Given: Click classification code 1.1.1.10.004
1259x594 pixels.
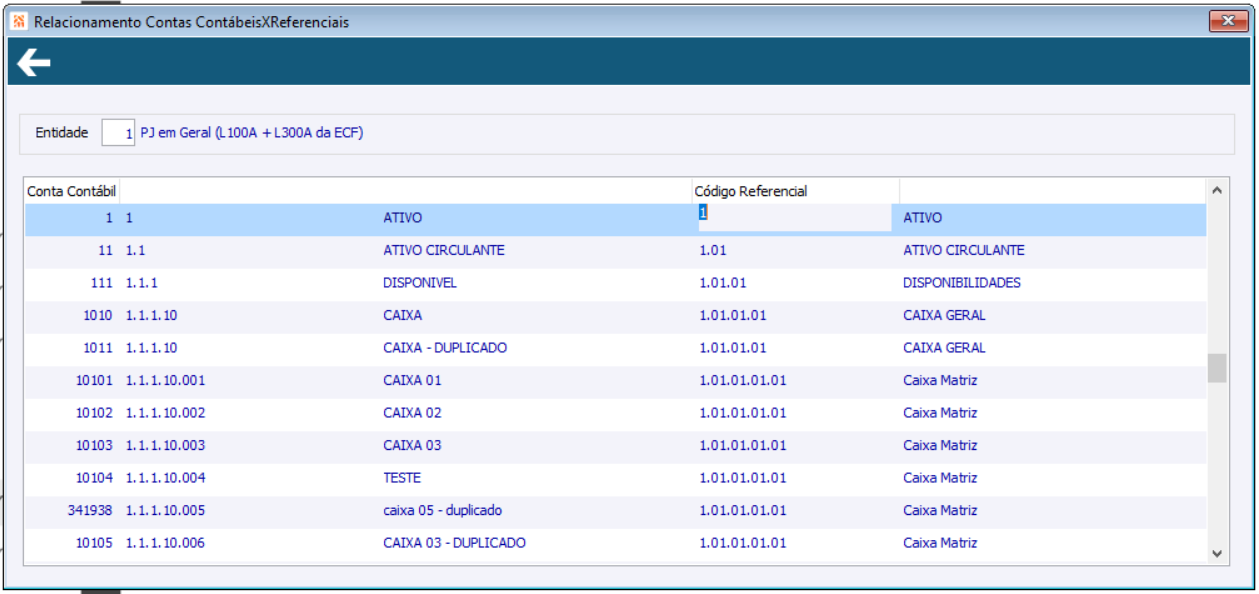Looking at the screenshot, I should click(165, 478).
